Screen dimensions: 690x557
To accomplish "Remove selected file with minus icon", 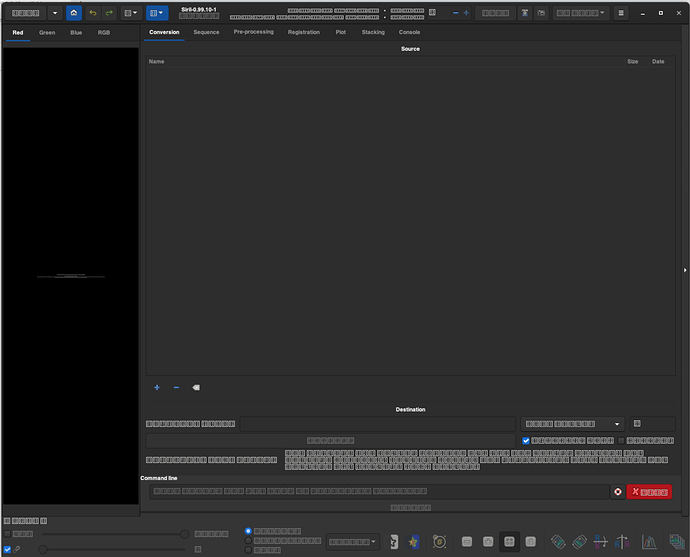I will (176, 388).
